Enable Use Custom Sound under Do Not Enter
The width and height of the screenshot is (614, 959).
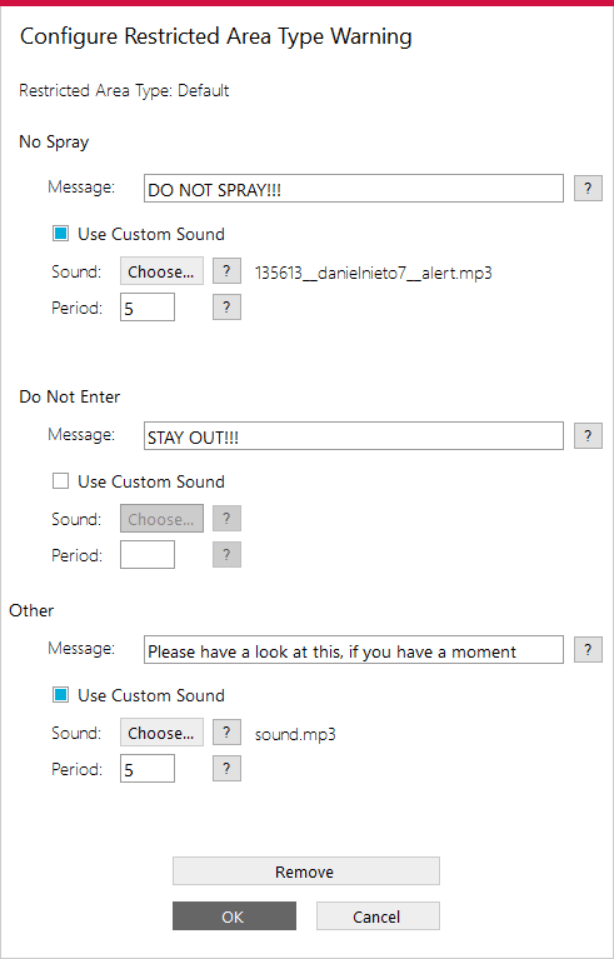pyautogui.click(x=60, y=481)
